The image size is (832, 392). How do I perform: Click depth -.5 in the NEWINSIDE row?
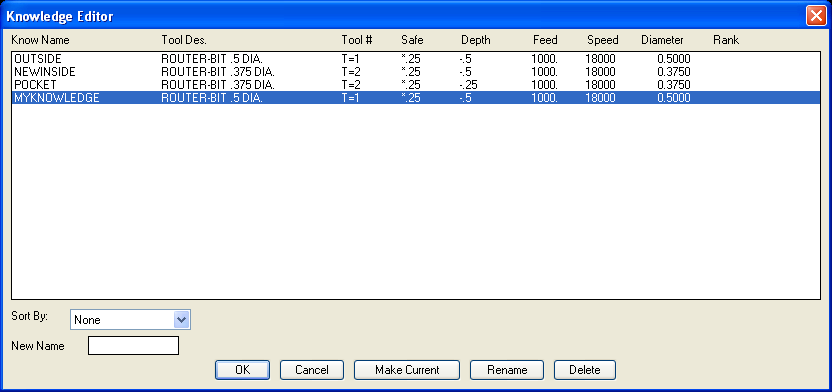tap(465, 72)
